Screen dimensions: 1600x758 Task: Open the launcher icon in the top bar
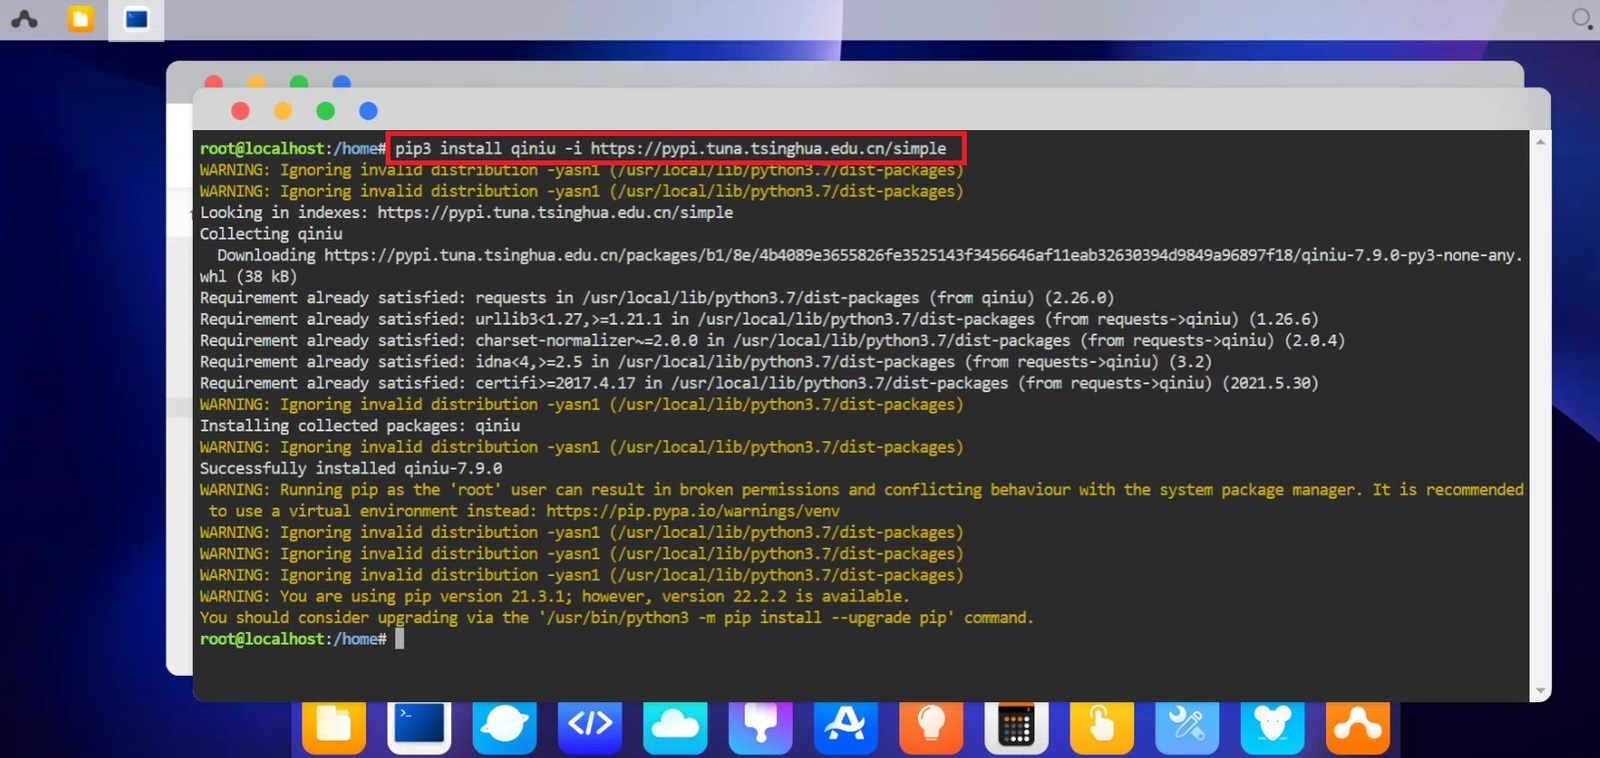24,19
